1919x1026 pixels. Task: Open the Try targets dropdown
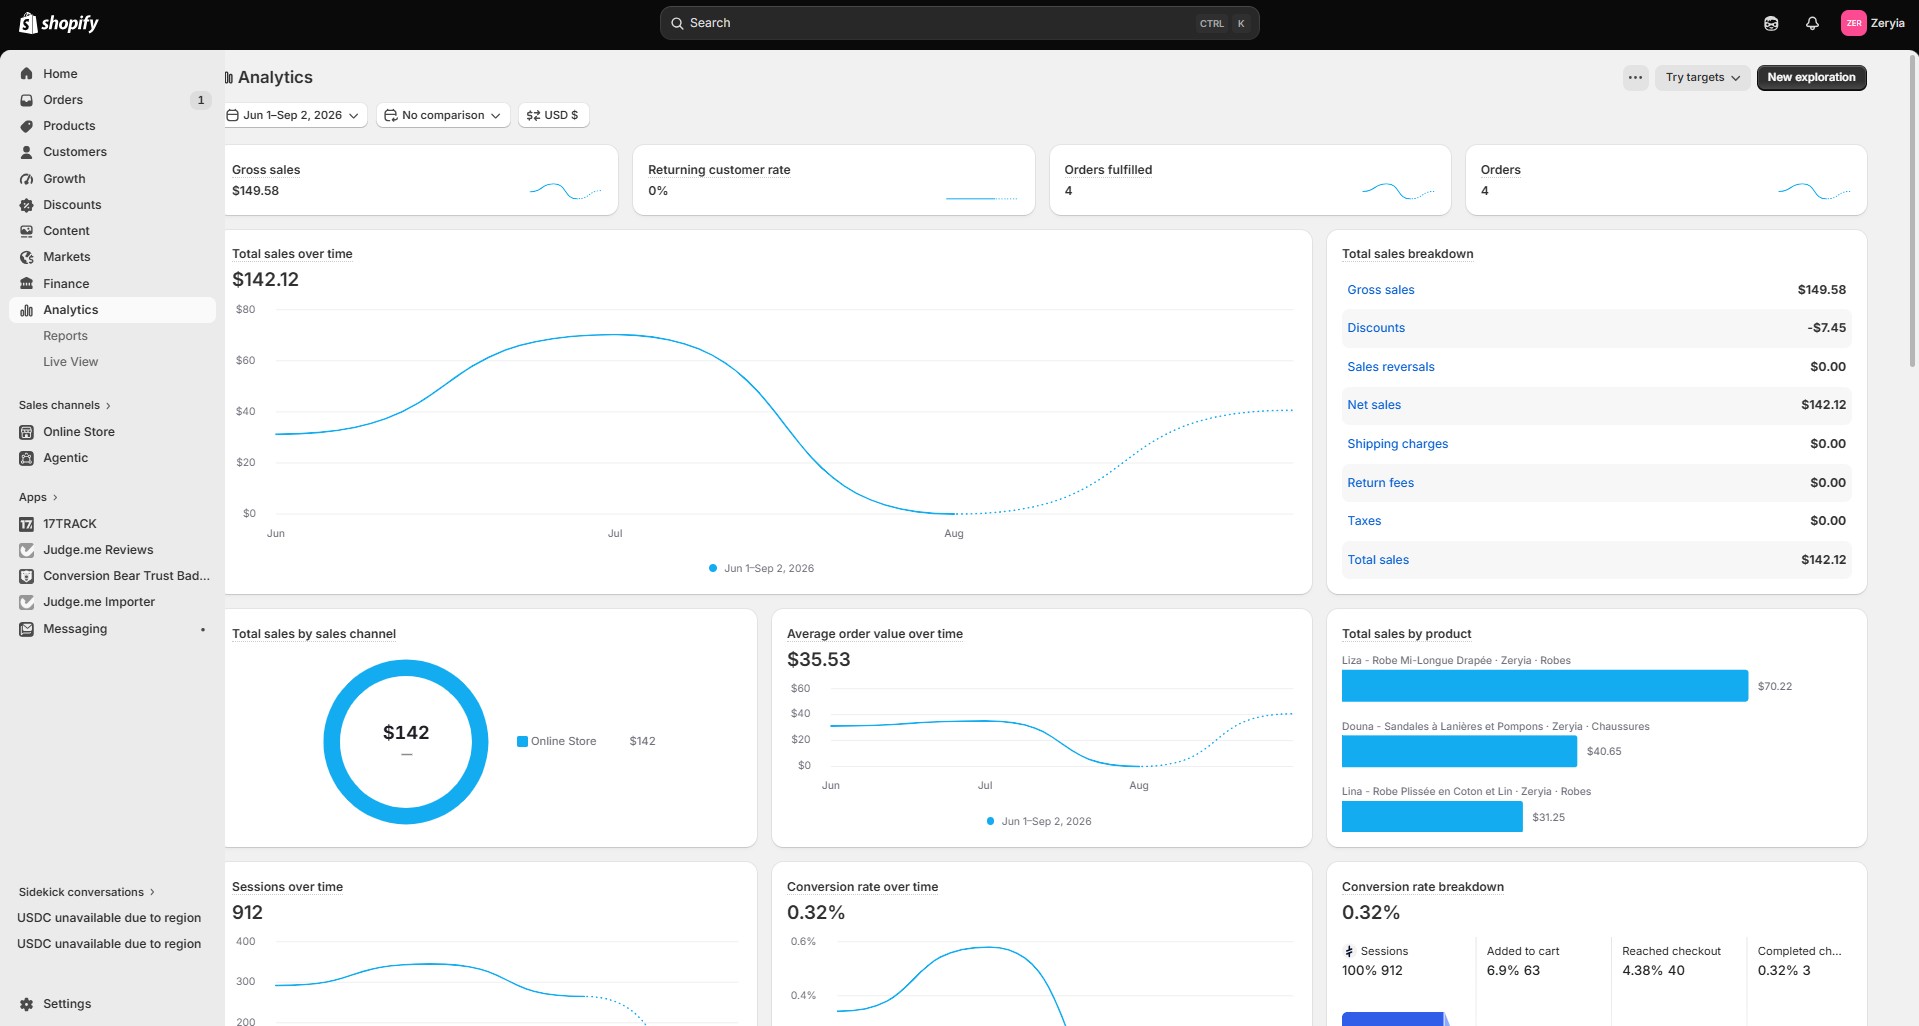(1702, 77)
